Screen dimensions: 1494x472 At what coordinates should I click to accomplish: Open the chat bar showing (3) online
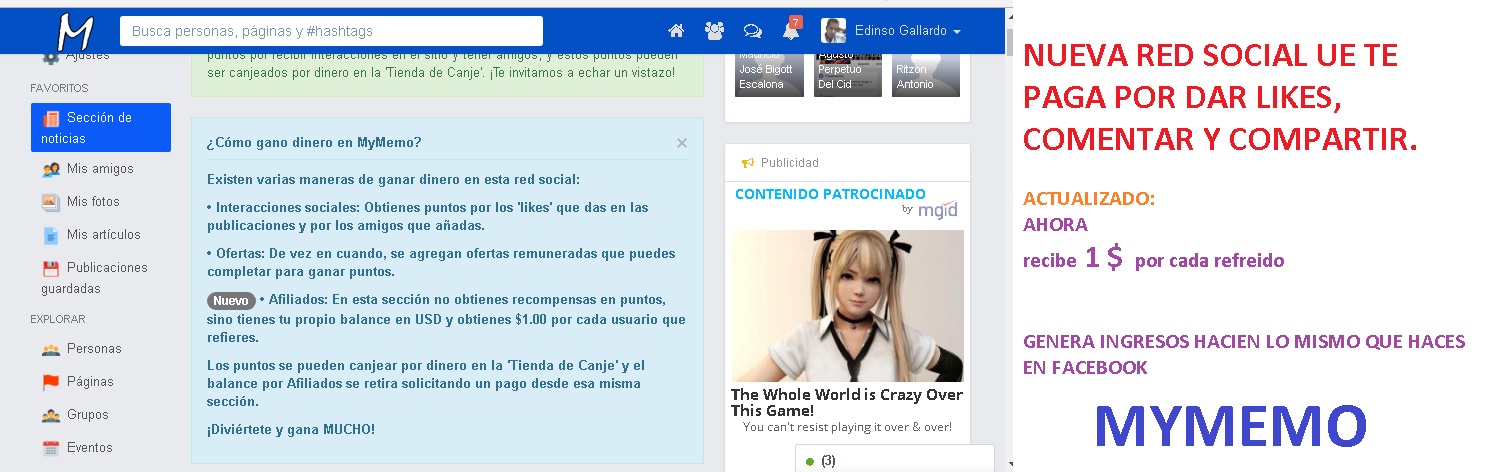tap(896, 459)
